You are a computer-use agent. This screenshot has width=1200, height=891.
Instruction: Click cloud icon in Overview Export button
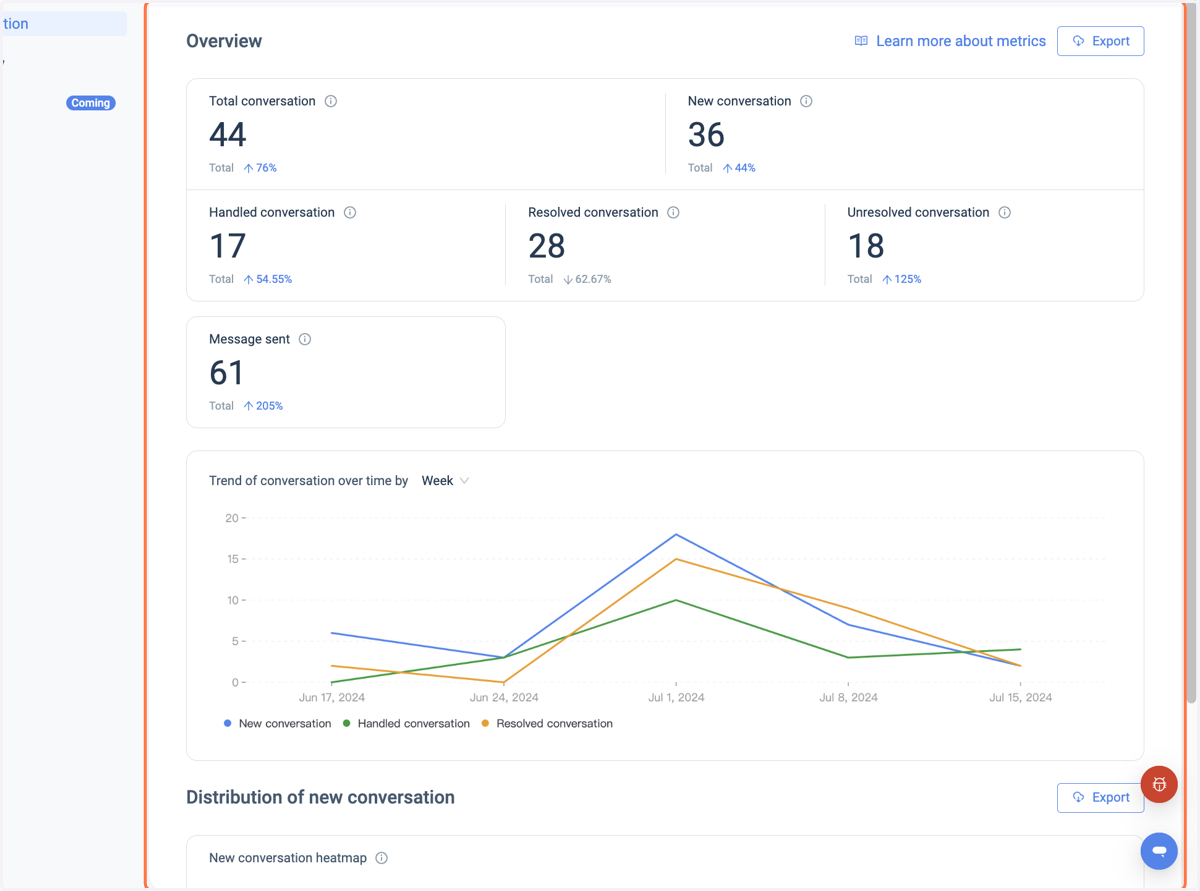coord(1078,41)
